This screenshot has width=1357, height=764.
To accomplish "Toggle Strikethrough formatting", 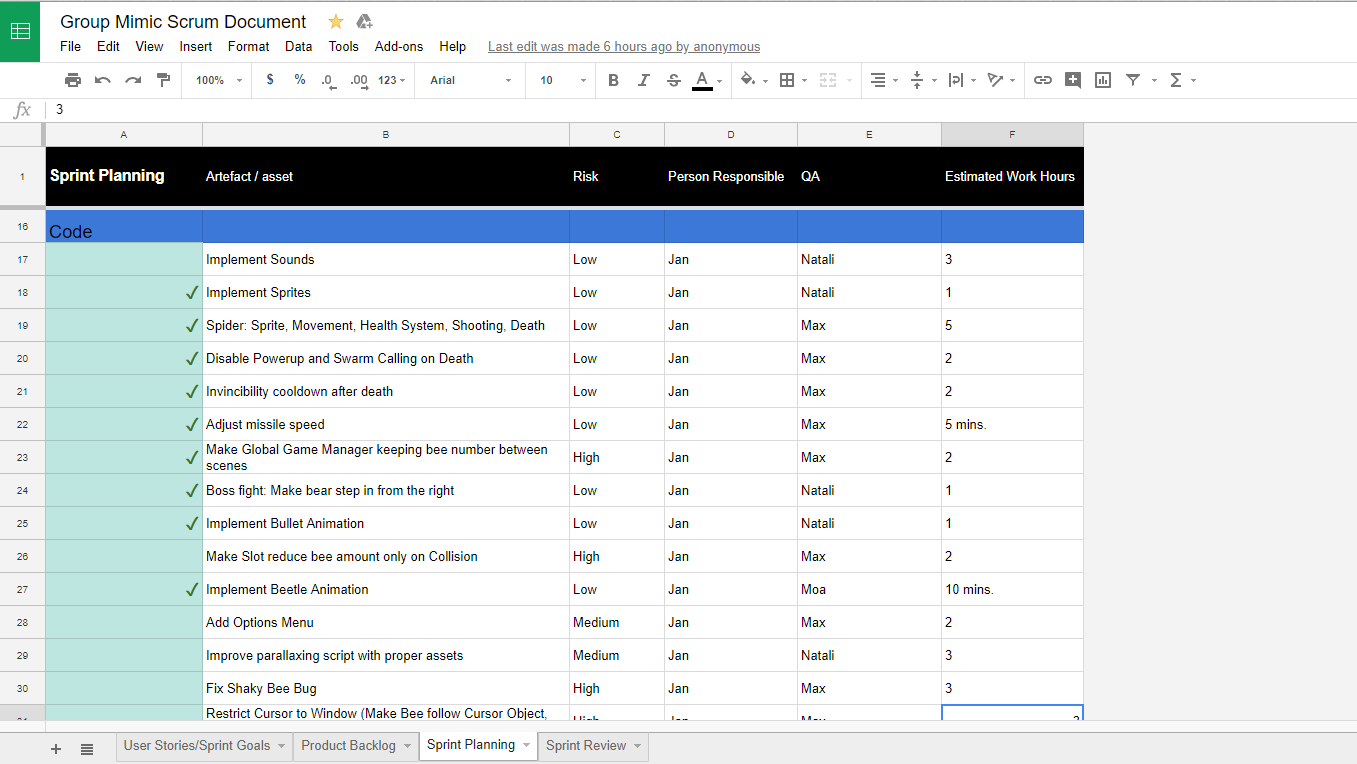I will 673,80.
